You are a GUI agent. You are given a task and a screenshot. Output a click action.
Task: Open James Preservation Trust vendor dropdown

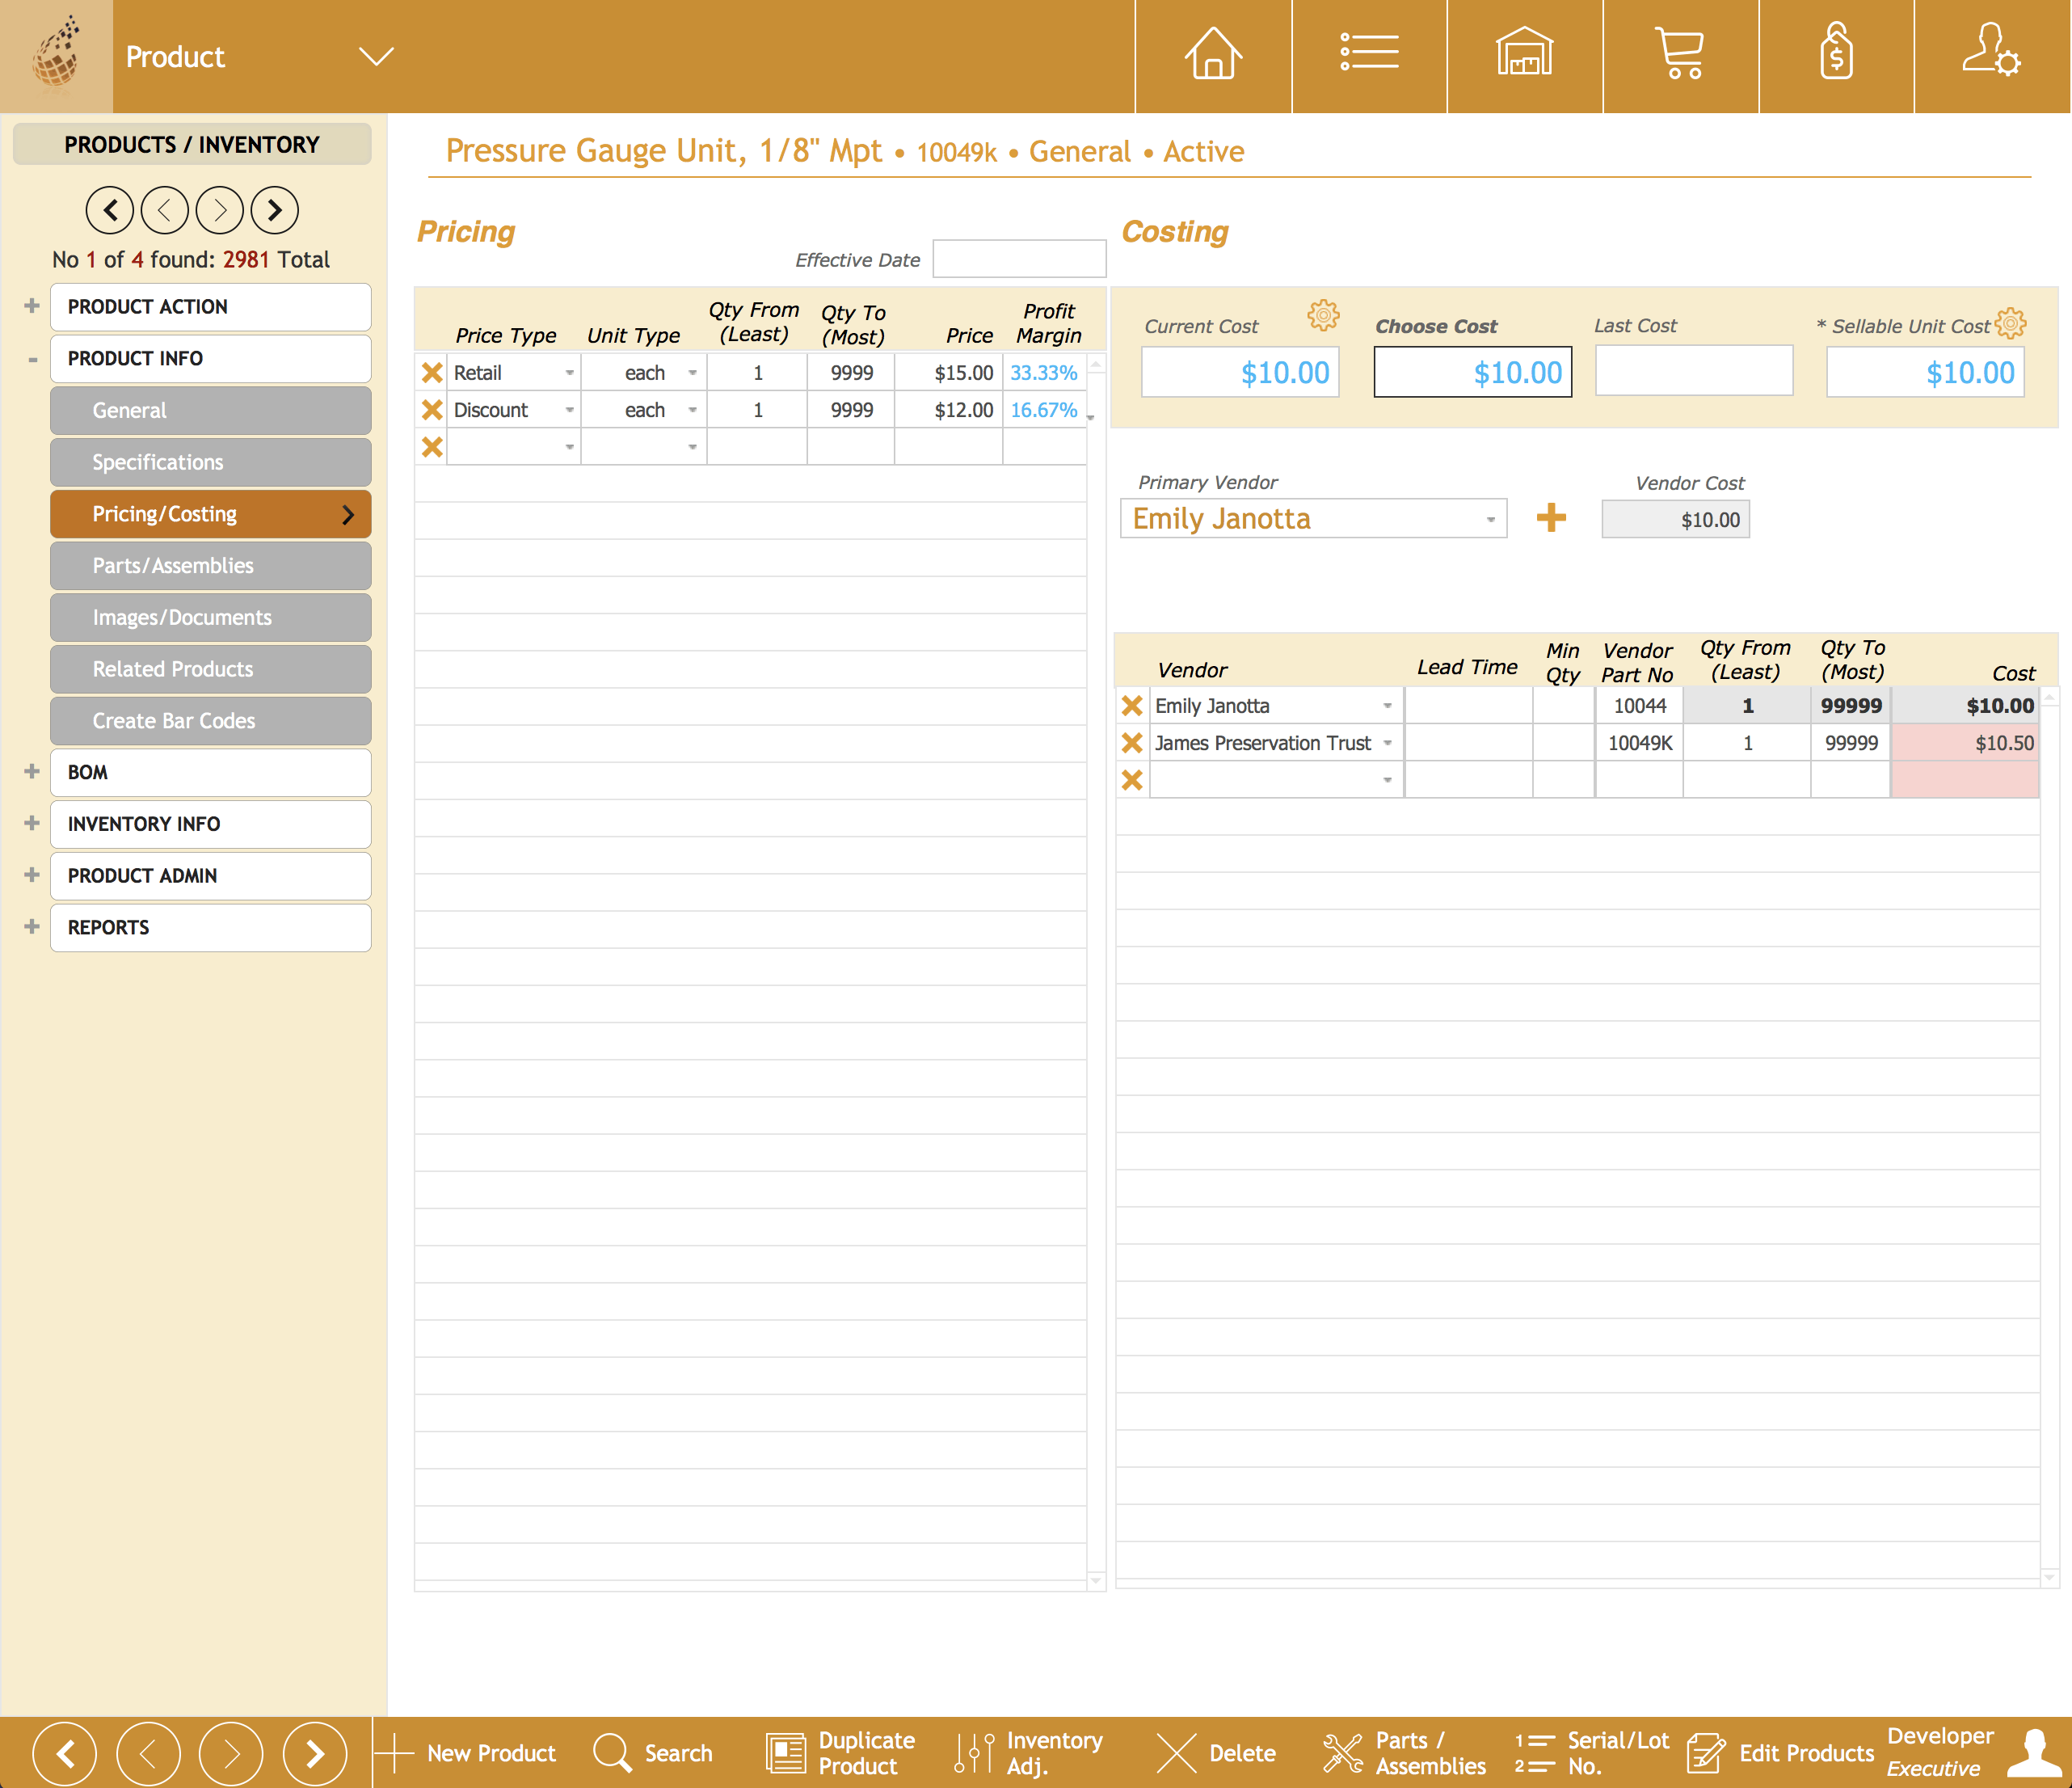pos(1387,743)
